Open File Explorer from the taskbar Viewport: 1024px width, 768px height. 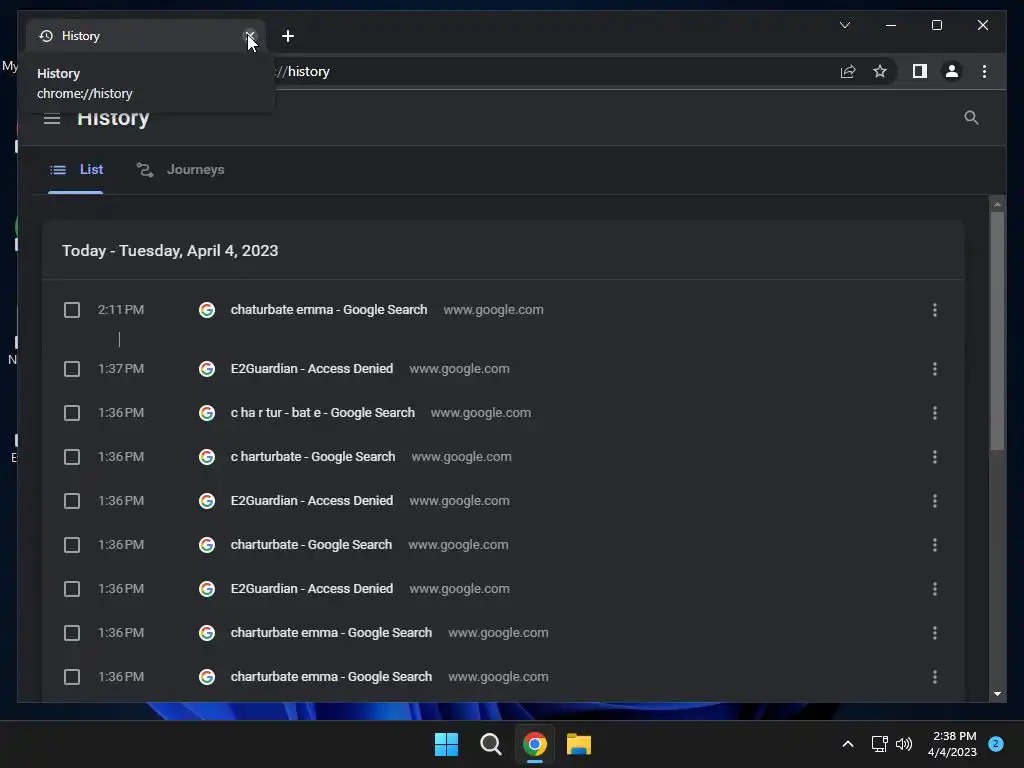[x=579, y=744]
